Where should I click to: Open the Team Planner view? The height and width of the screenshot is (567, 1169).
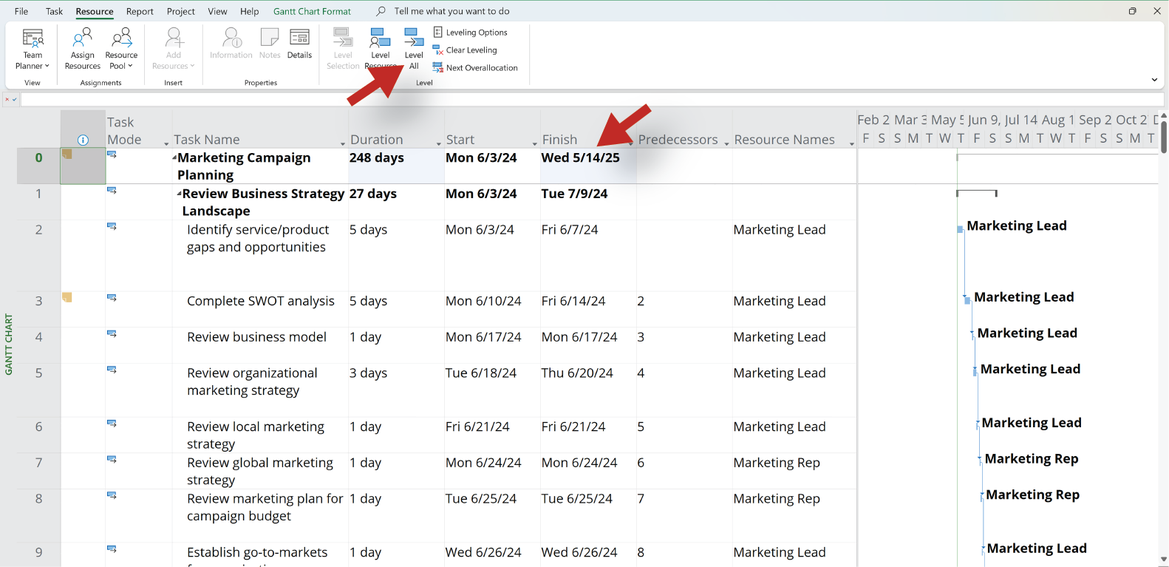pyautogui.click(x=32, y=49)
